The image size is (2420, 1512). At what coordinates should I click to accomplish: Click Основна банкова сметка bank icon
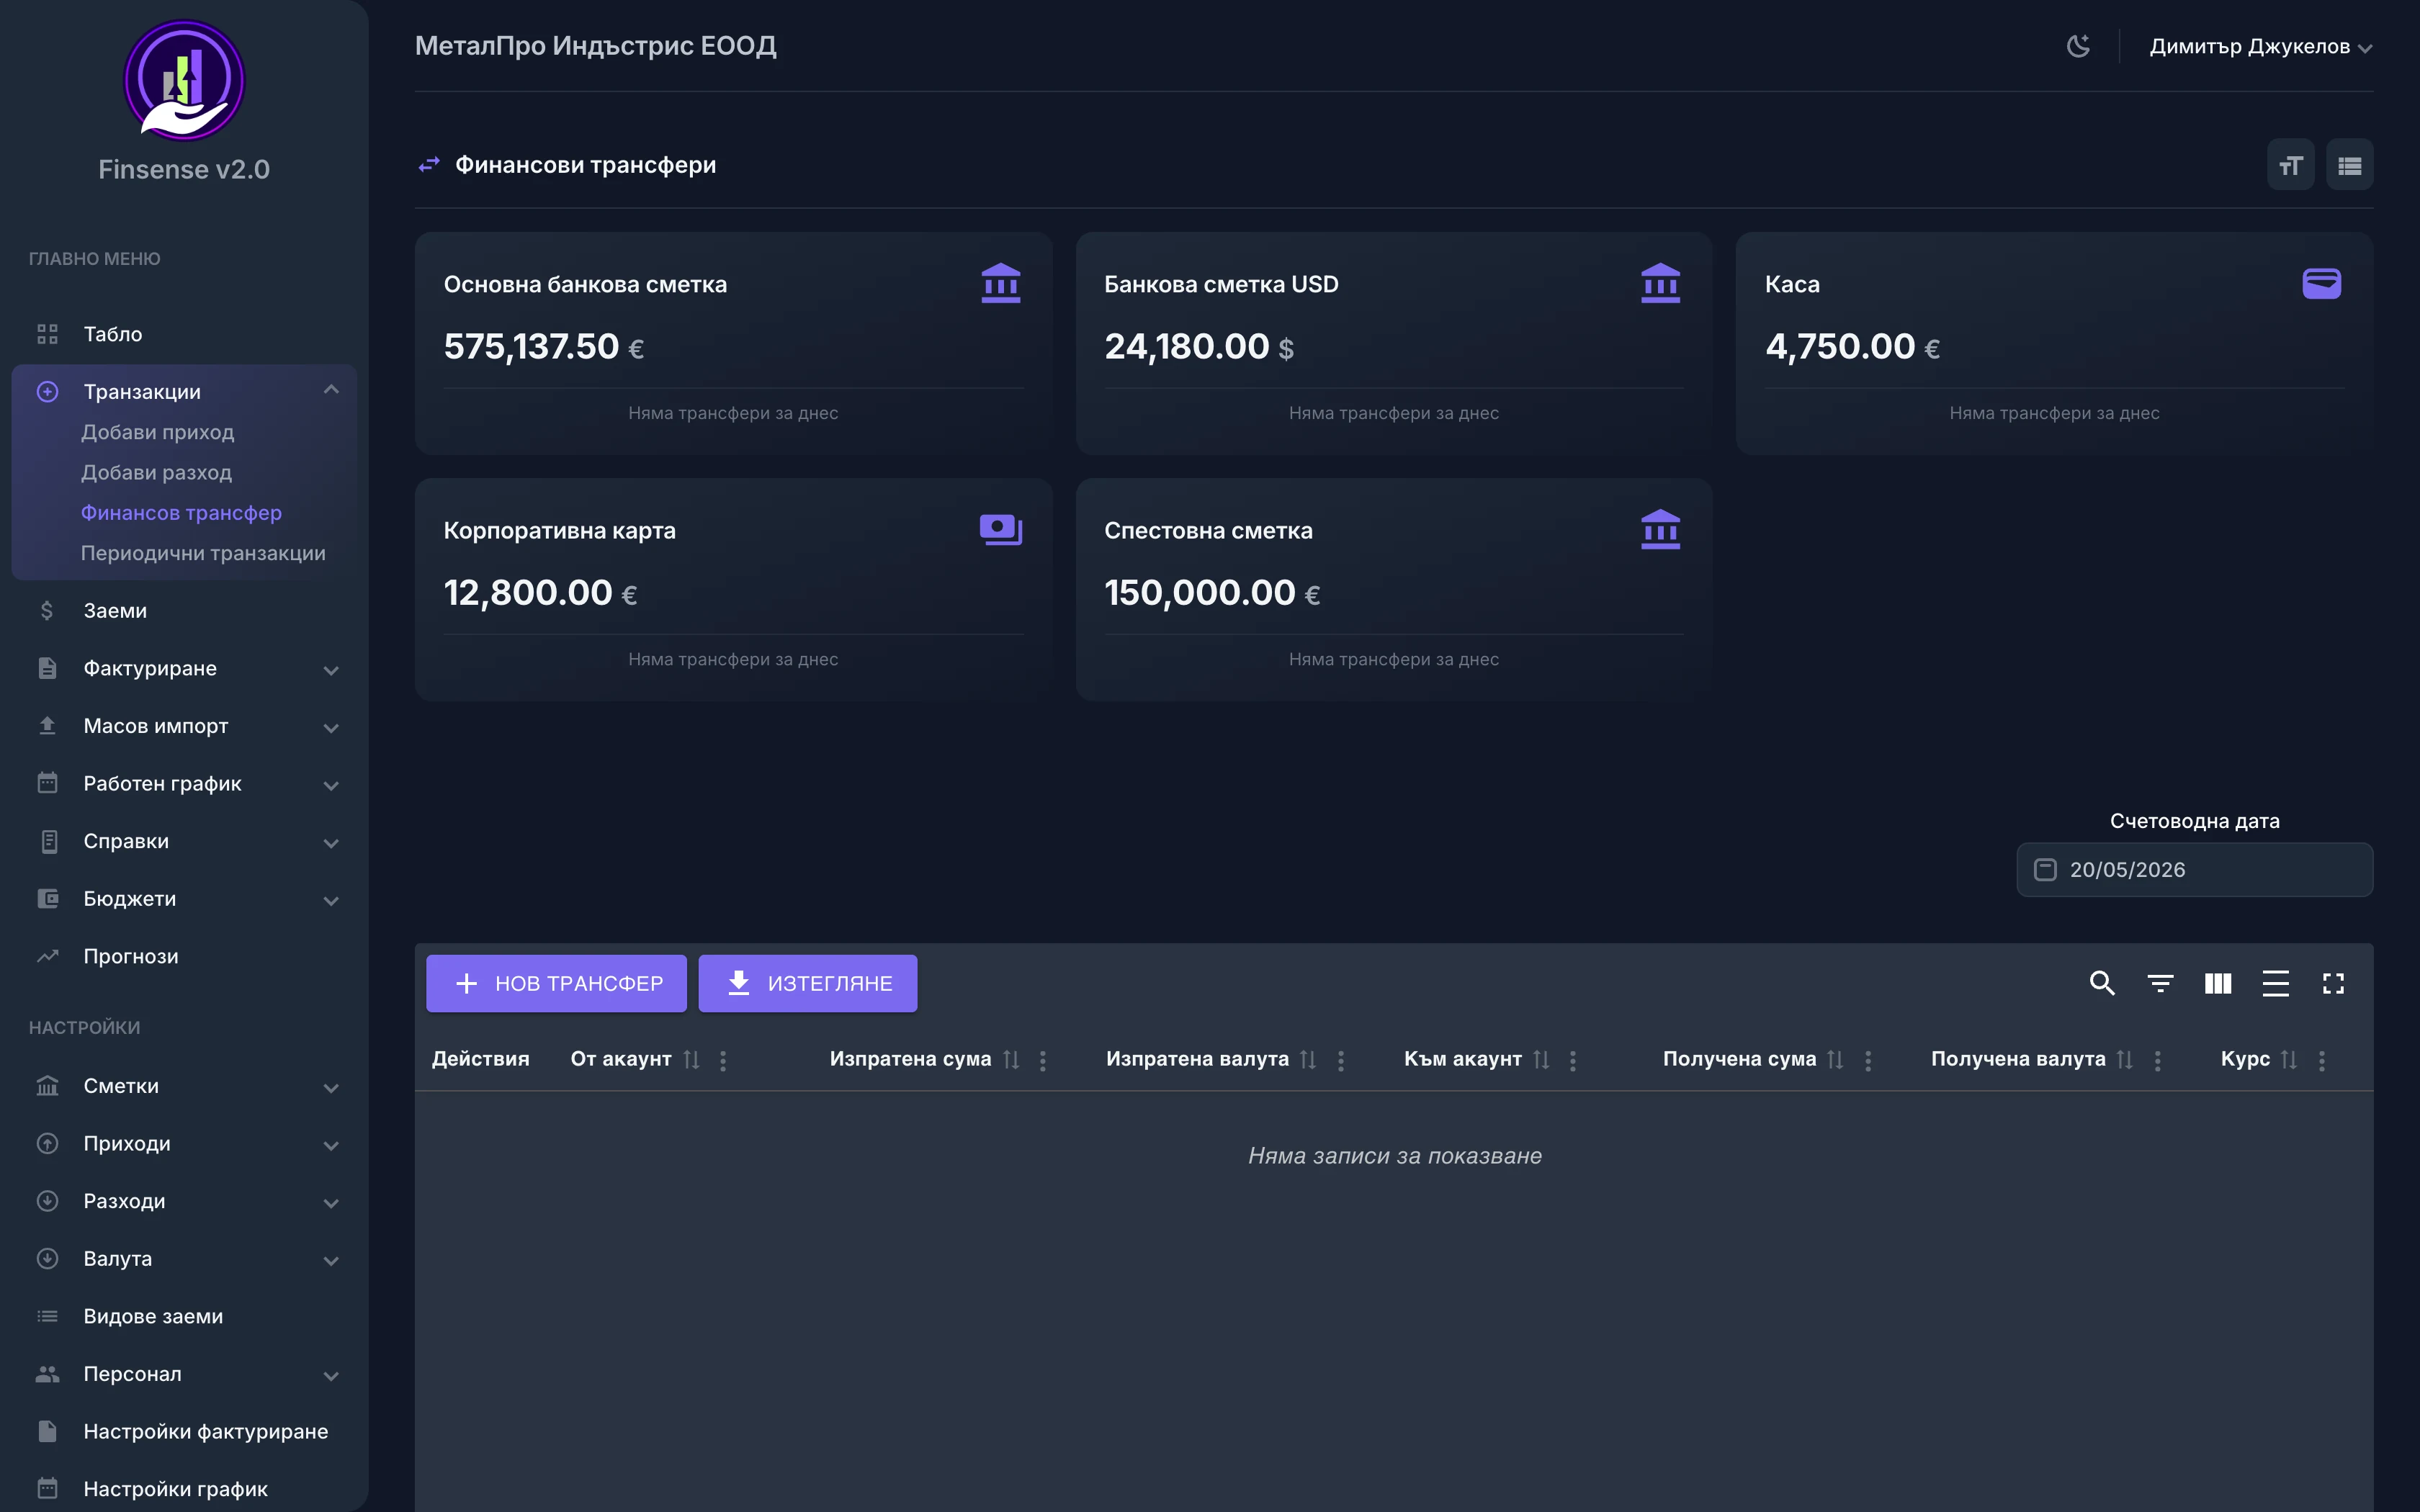pos(1000,283)
